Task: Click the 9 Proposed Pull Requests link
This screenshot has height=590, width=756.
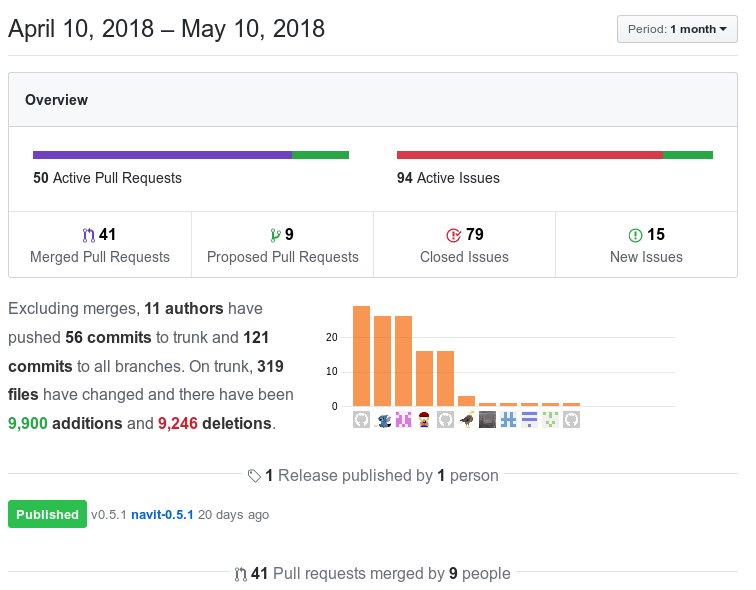Action: [283, 245]
